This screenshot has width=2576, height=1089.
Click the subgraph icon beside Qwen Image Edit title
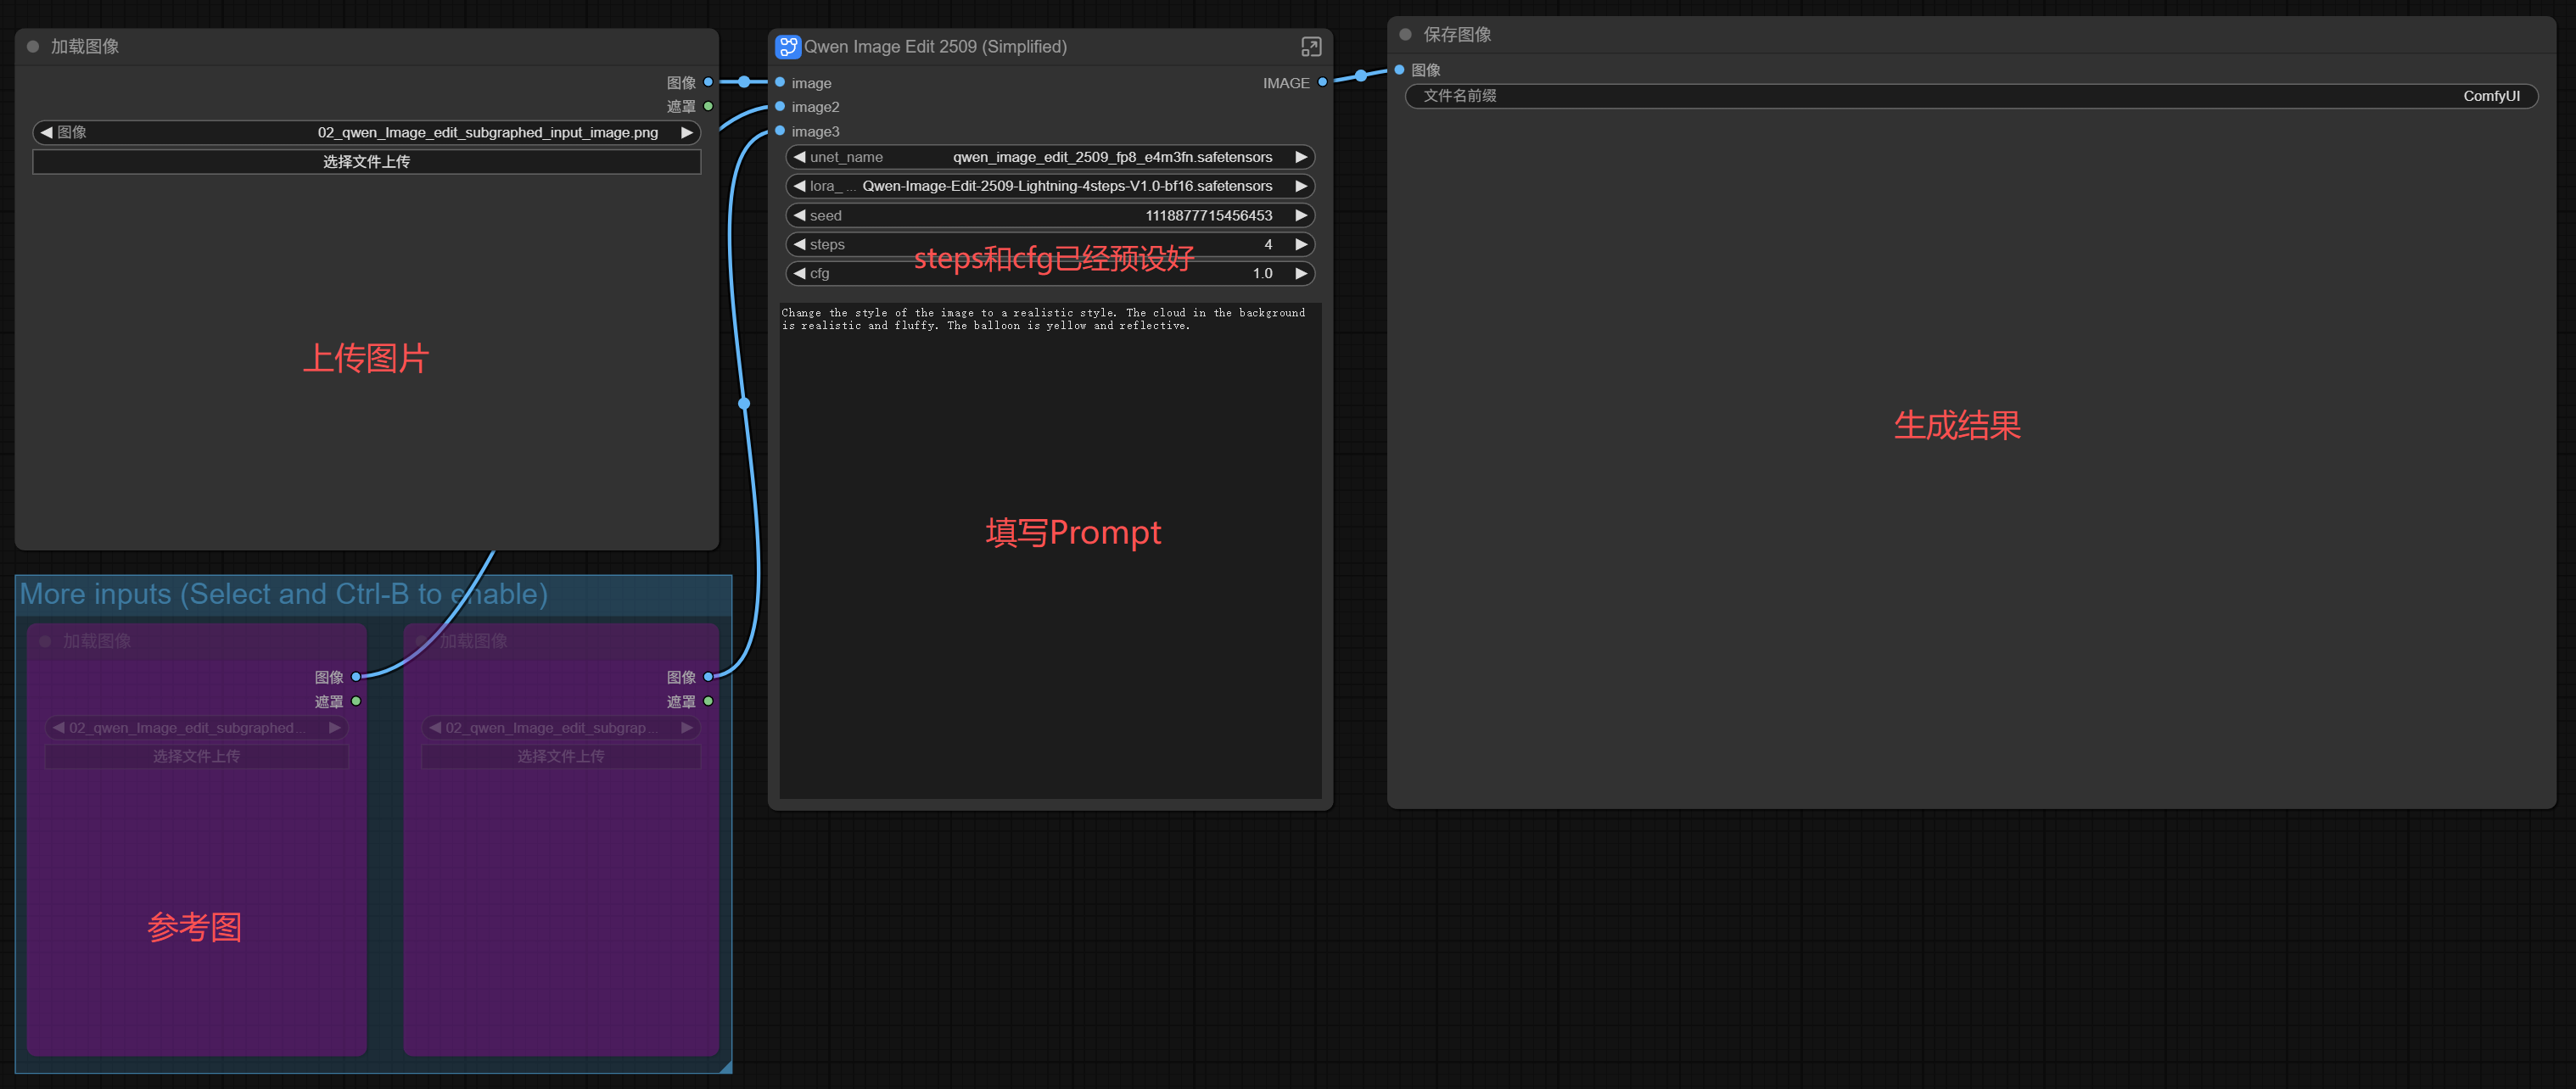tap(787, 46)
